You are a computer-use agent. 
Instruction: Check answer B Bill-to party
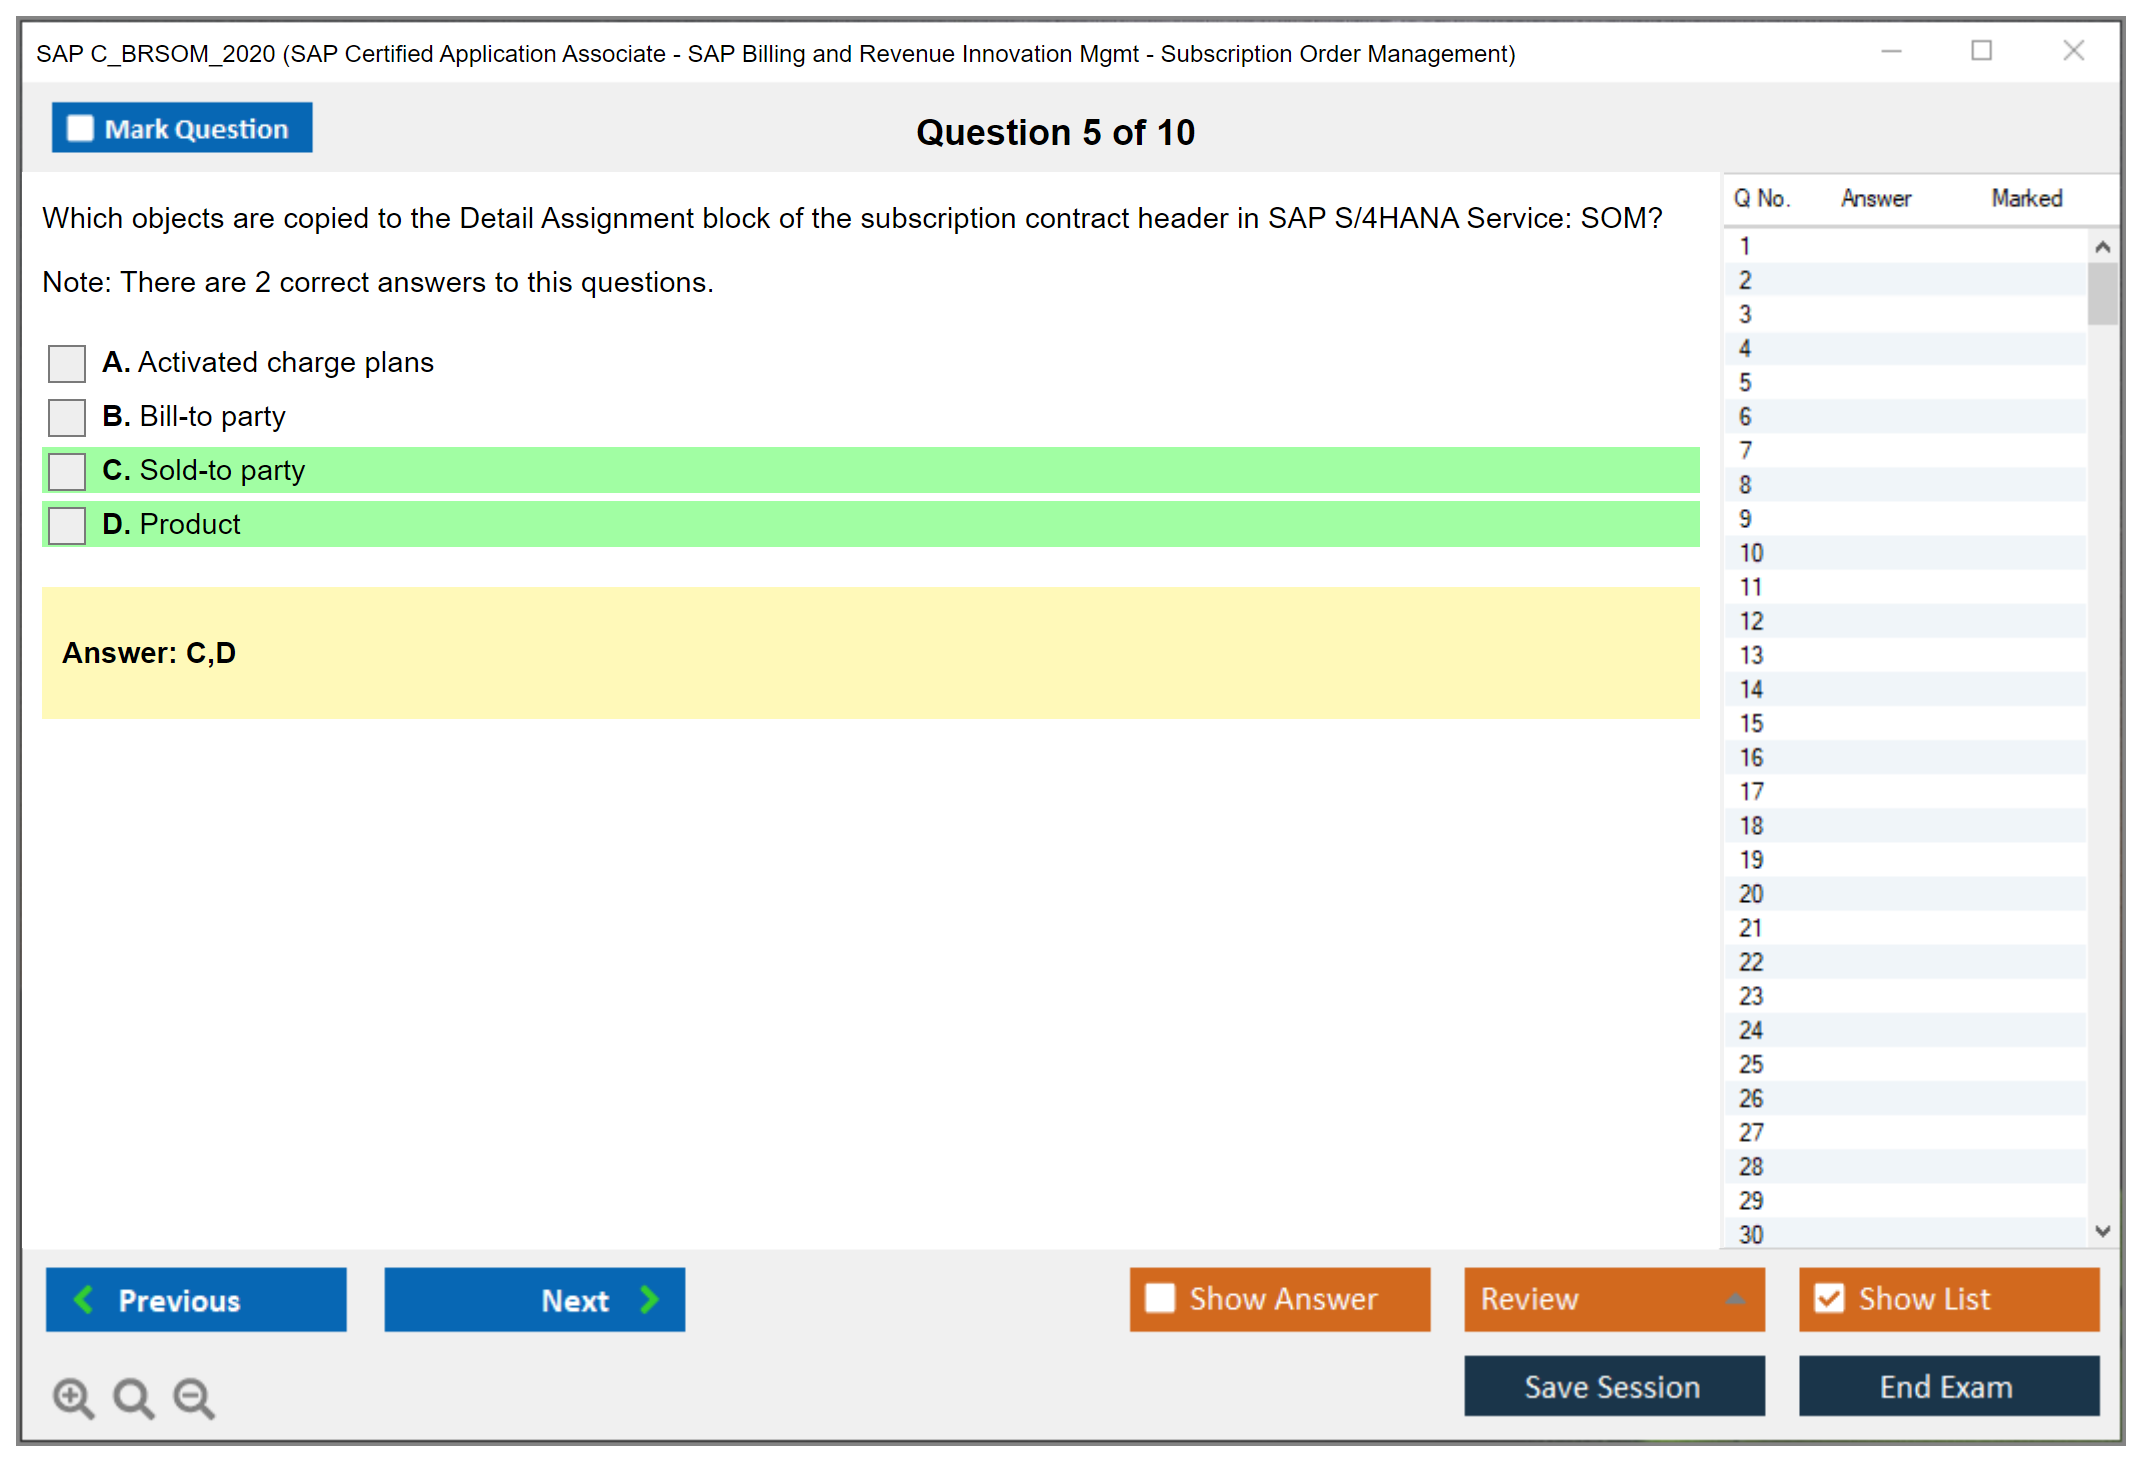tap(67, 417)
